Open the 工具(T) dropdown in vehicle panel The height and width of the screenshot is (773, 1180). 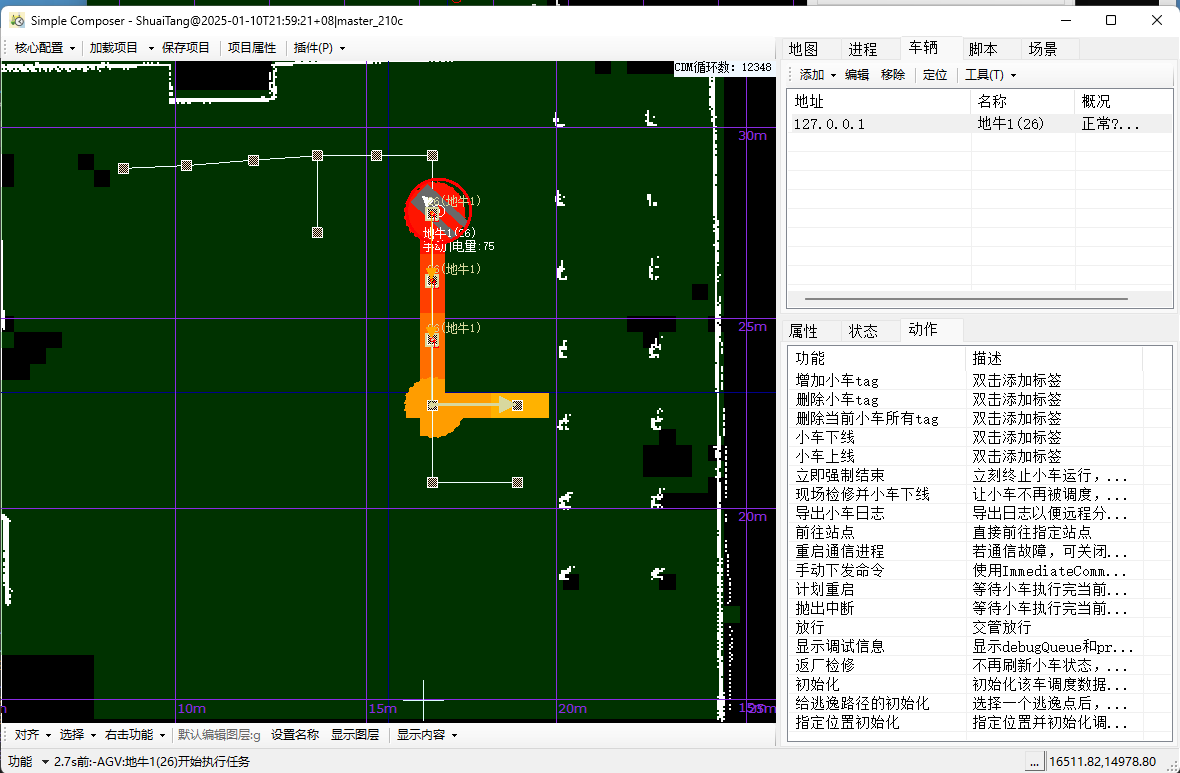point(990,75)
